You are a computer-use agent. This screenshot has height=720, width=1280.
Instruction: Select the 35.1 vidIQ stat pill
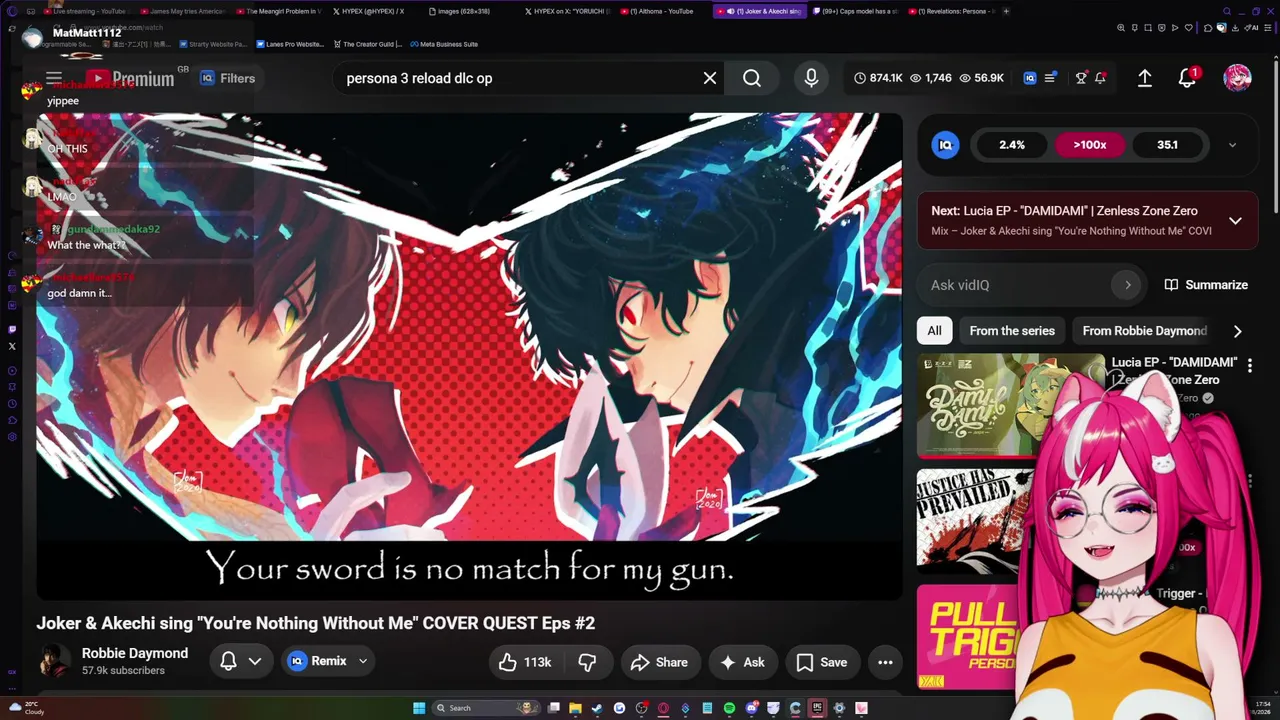click(1167, 145)
